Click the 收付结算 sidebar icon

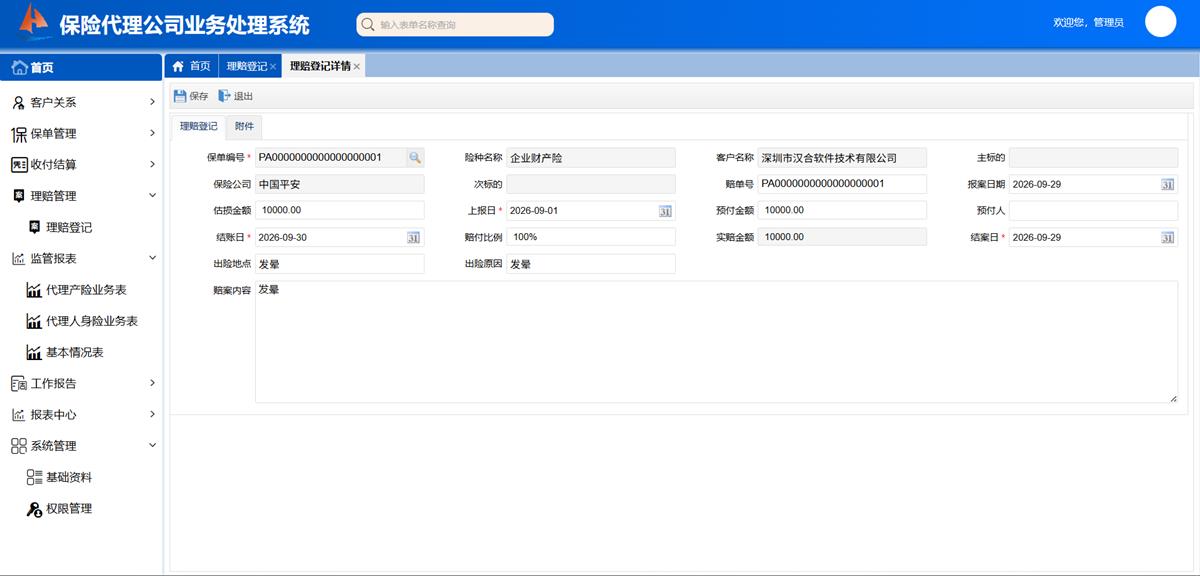point(18,164)
